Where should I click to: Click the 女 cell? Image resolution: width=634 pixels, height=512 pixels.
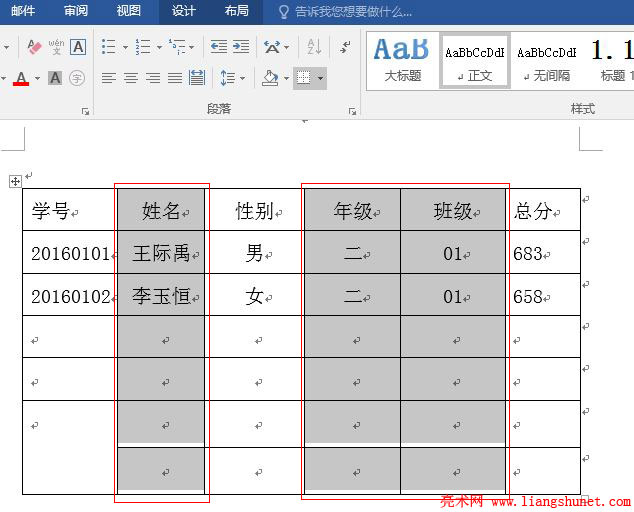[255, 295]
